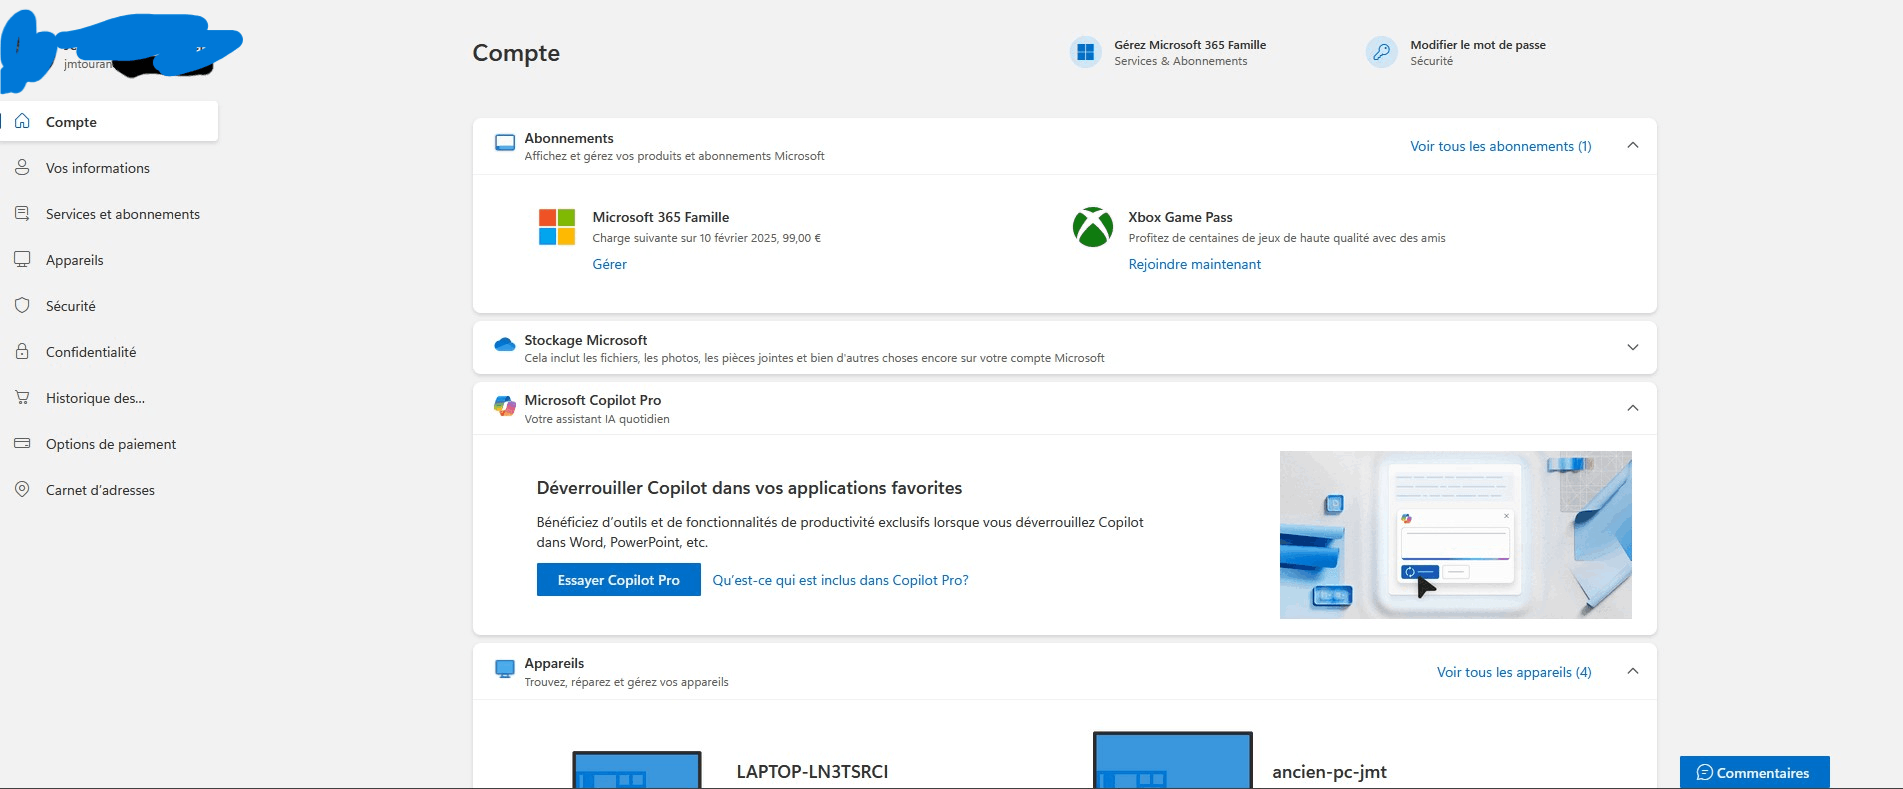Click the Microsoft Copilot Pro heading
Viewport: 1903px width, 789px height.
[593, 400]
